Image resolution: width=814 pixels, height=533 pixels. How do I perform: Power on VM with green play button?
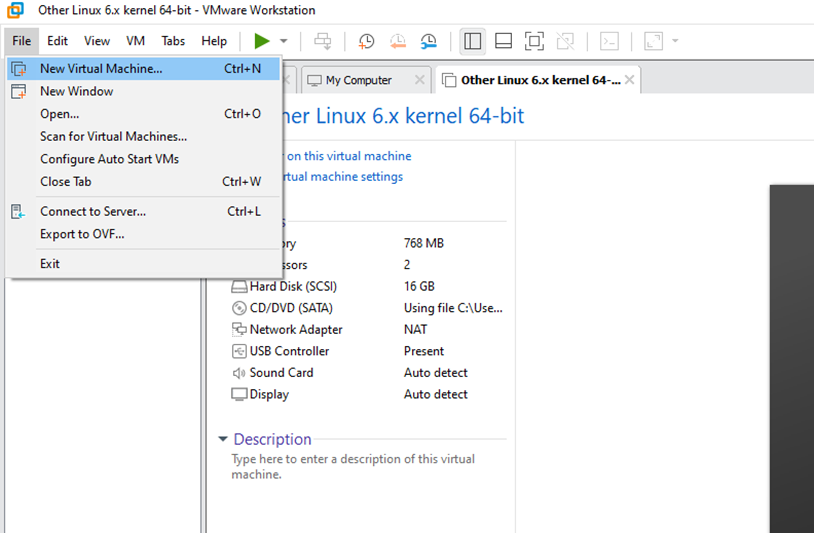pos(262,41)
